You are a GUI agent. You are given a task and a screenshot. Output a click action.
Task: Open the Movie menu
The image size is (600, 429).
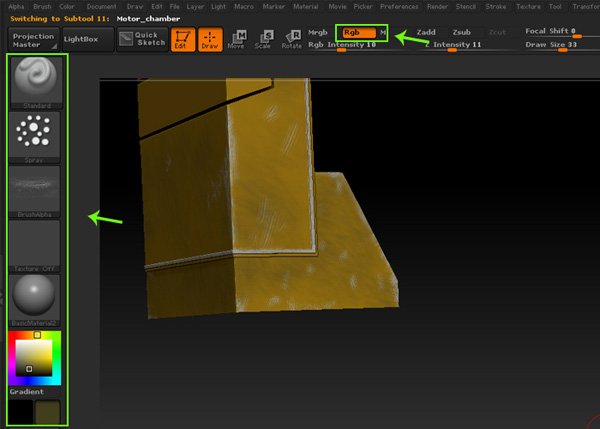pos(337,7)
